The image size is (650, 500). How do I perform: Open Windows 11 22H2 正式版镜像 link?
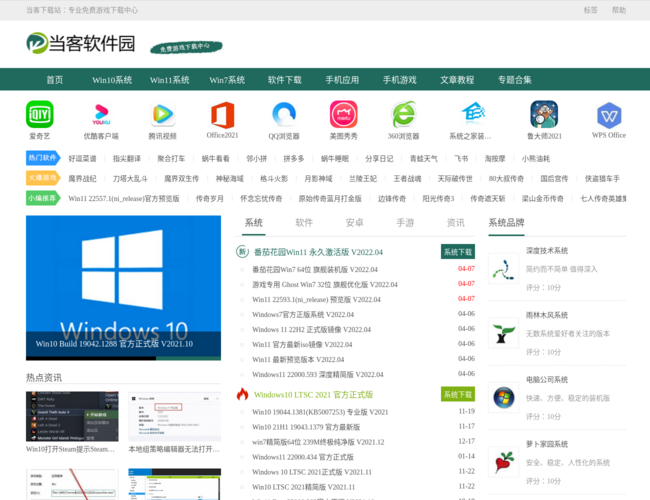[x=311, y=329]
